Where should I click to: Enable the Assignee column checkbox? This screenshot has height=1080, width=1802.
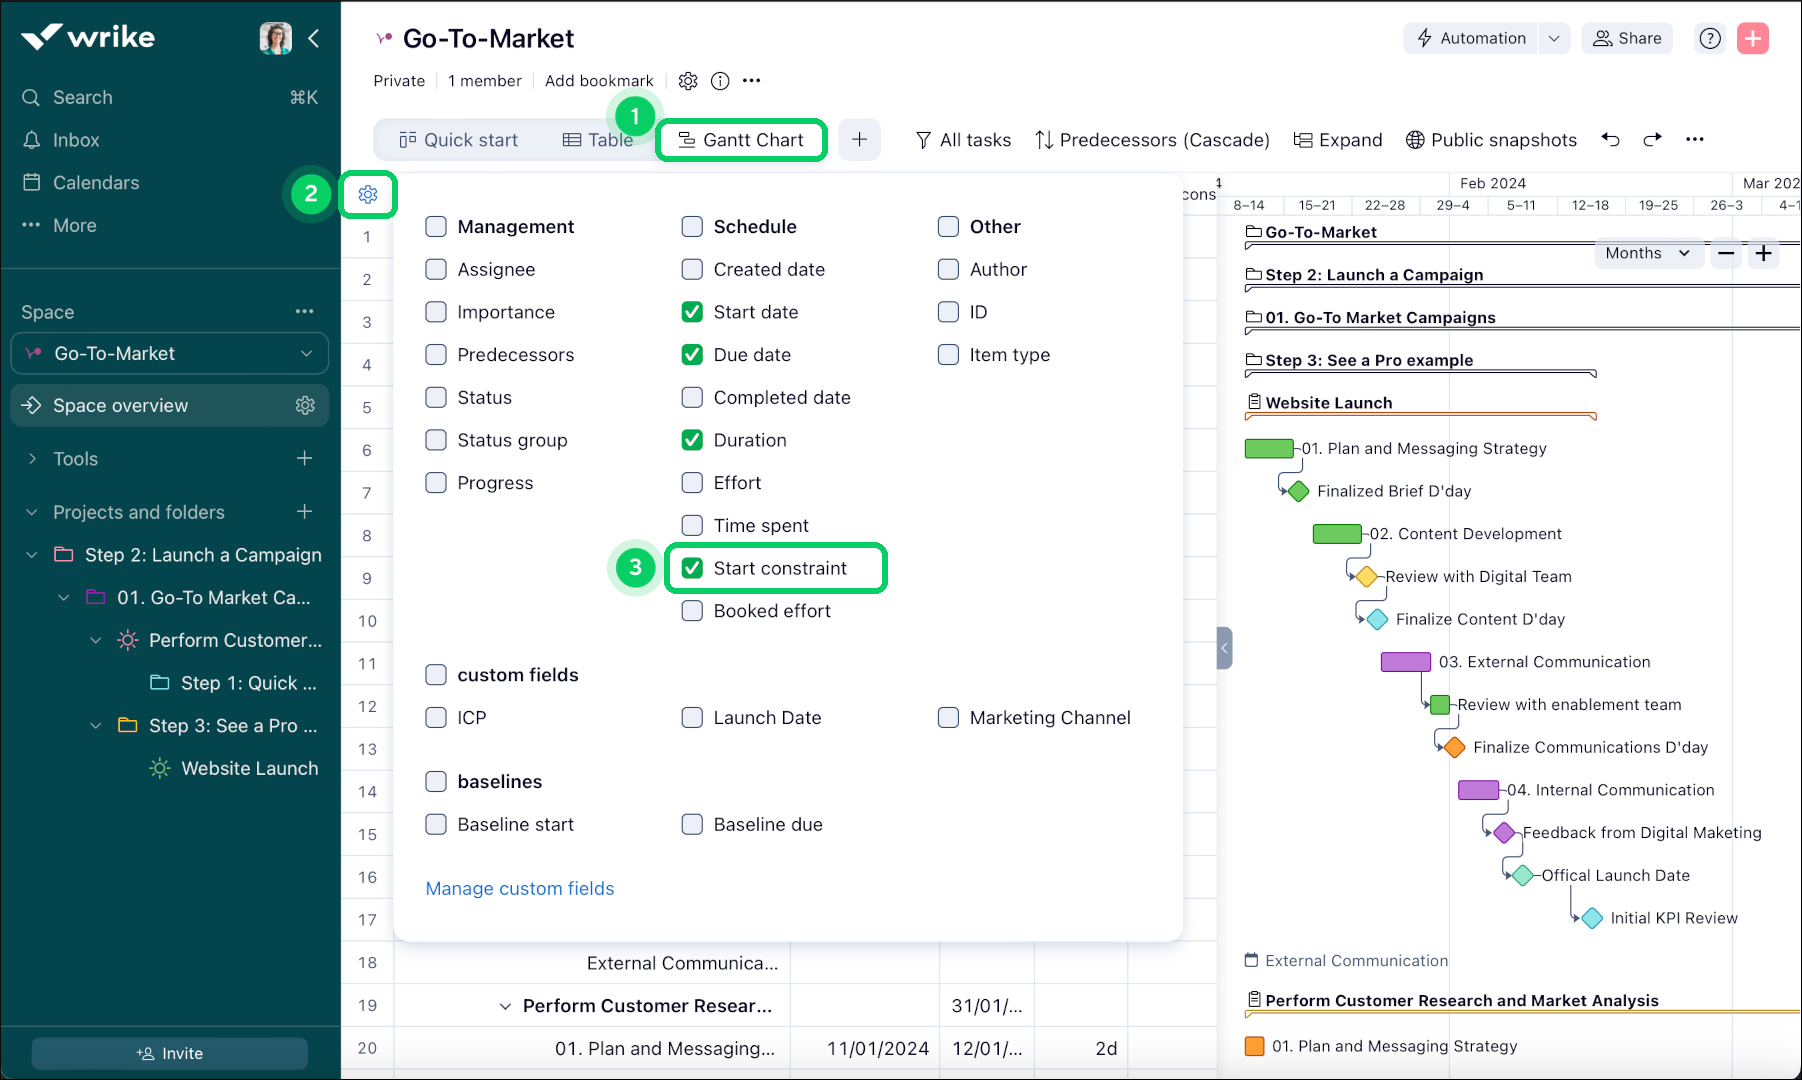436,269
